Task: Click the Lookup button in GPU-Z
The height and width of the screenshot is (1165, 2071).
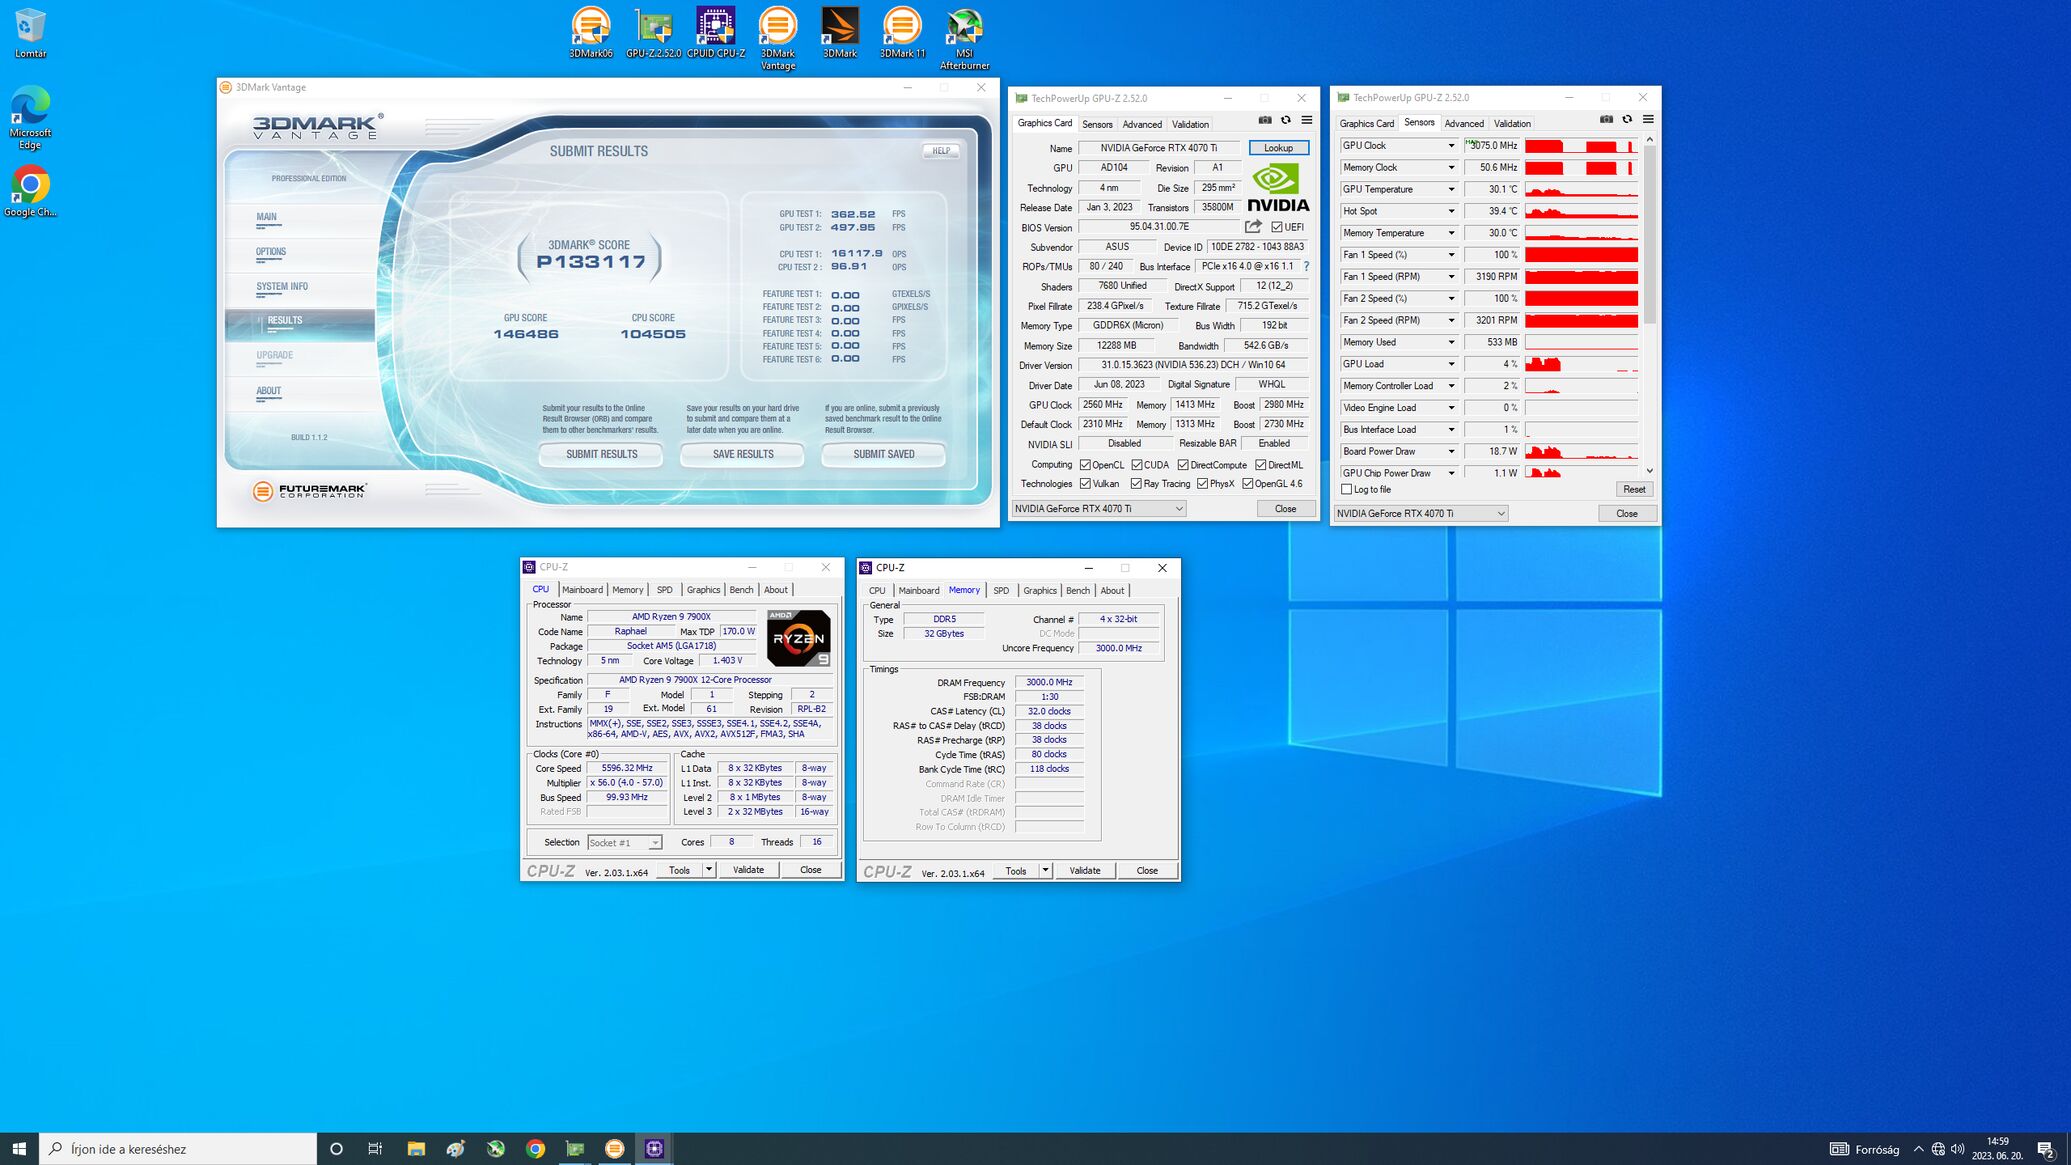Action: pos(1278,148)
